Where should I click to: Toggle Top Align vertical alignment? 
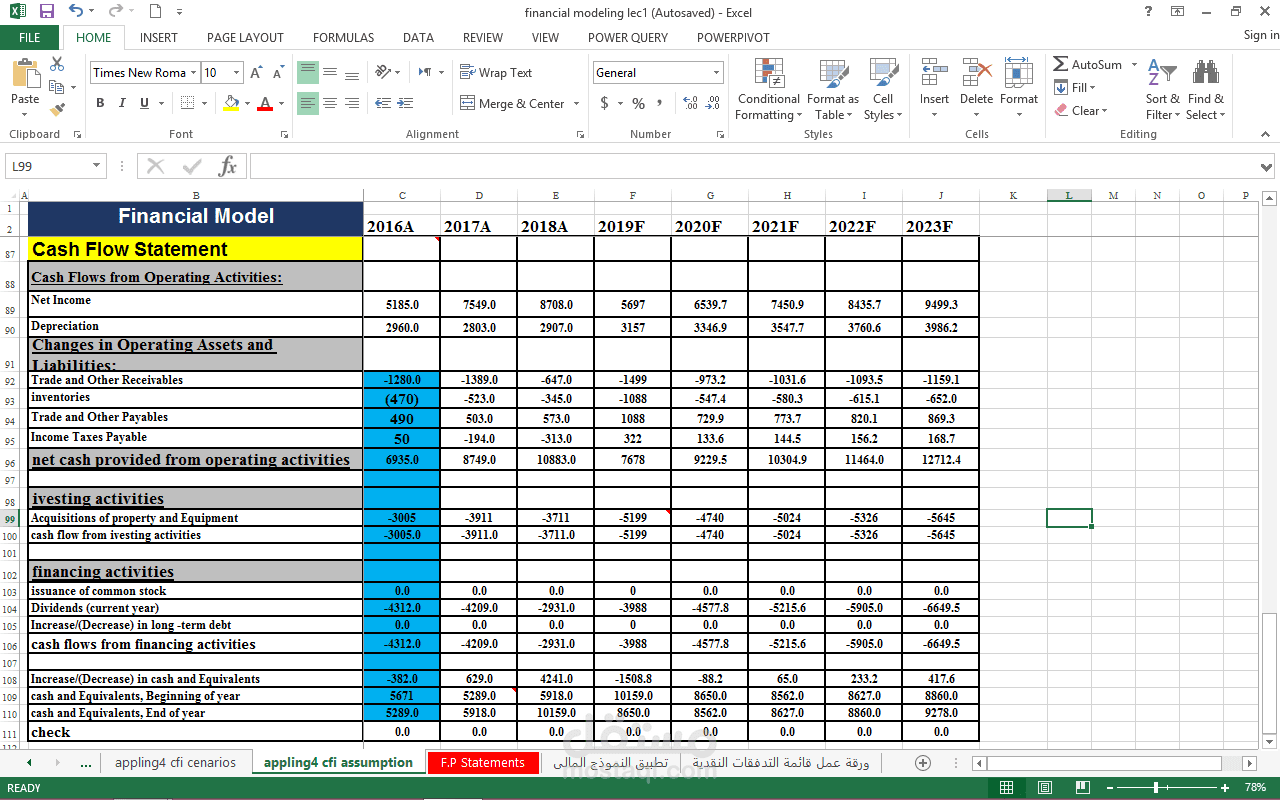coord(309,72)
